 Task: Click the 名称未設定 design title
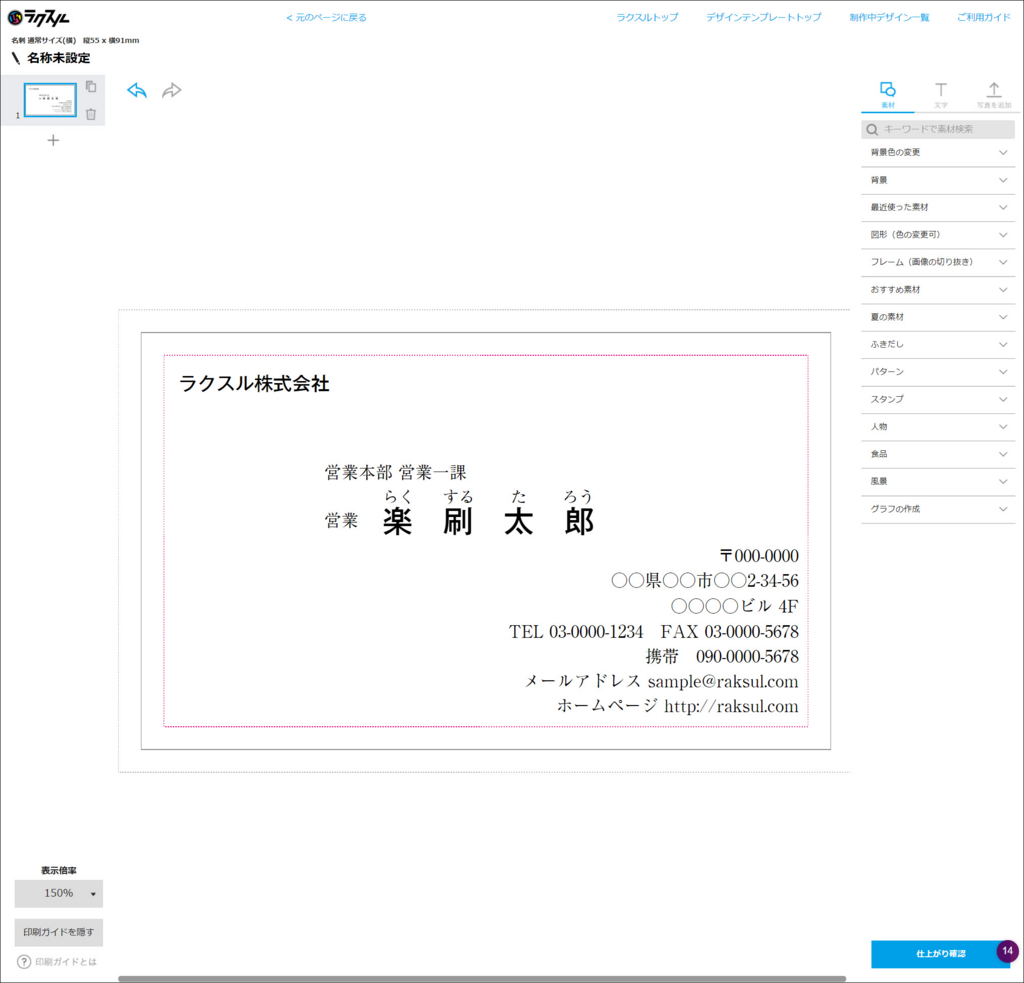point(59,58)
